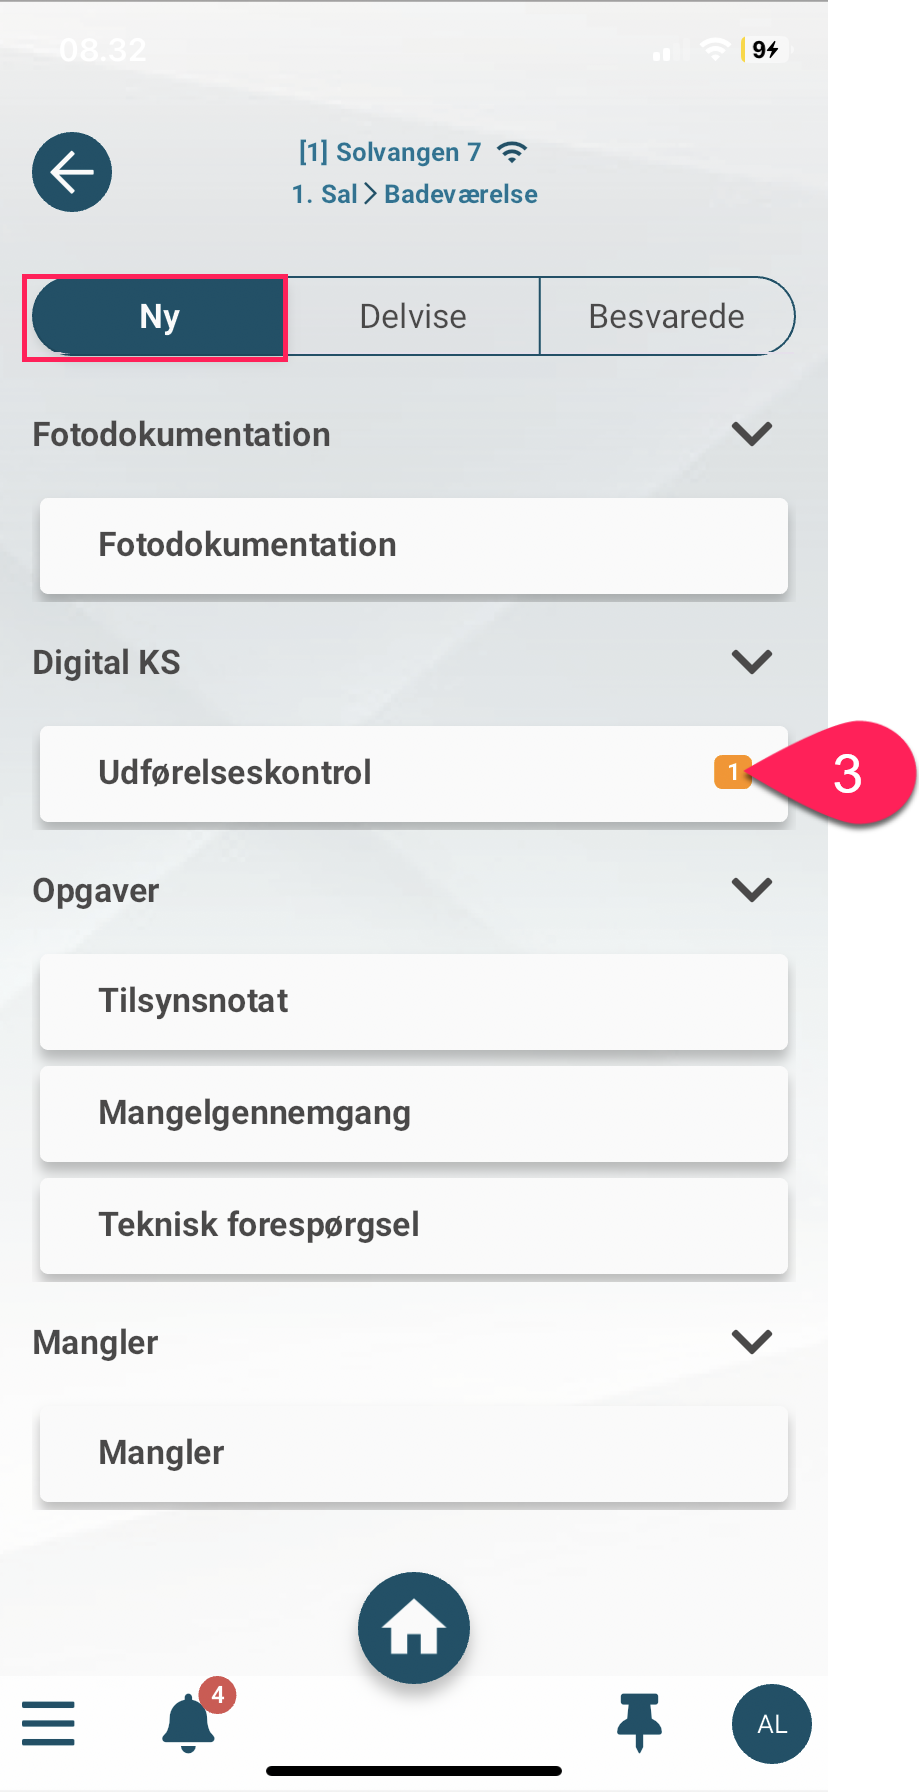Image resolution: width=919 pixels, height=1792 pixels.
Task: Tap the orange 1 badge on Udførelseskontrol
Action: (x=732, y=772)
